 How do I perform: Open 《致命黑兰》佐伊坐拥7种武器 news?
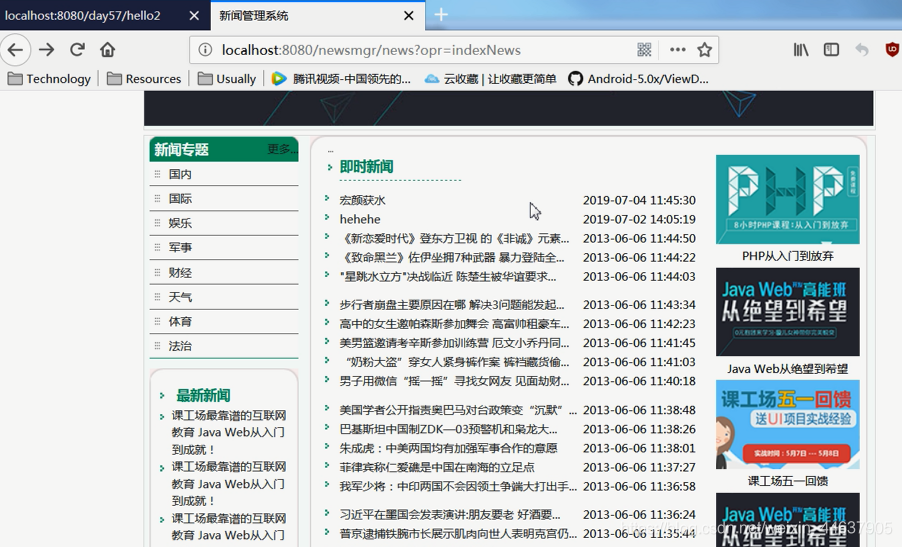452,257
